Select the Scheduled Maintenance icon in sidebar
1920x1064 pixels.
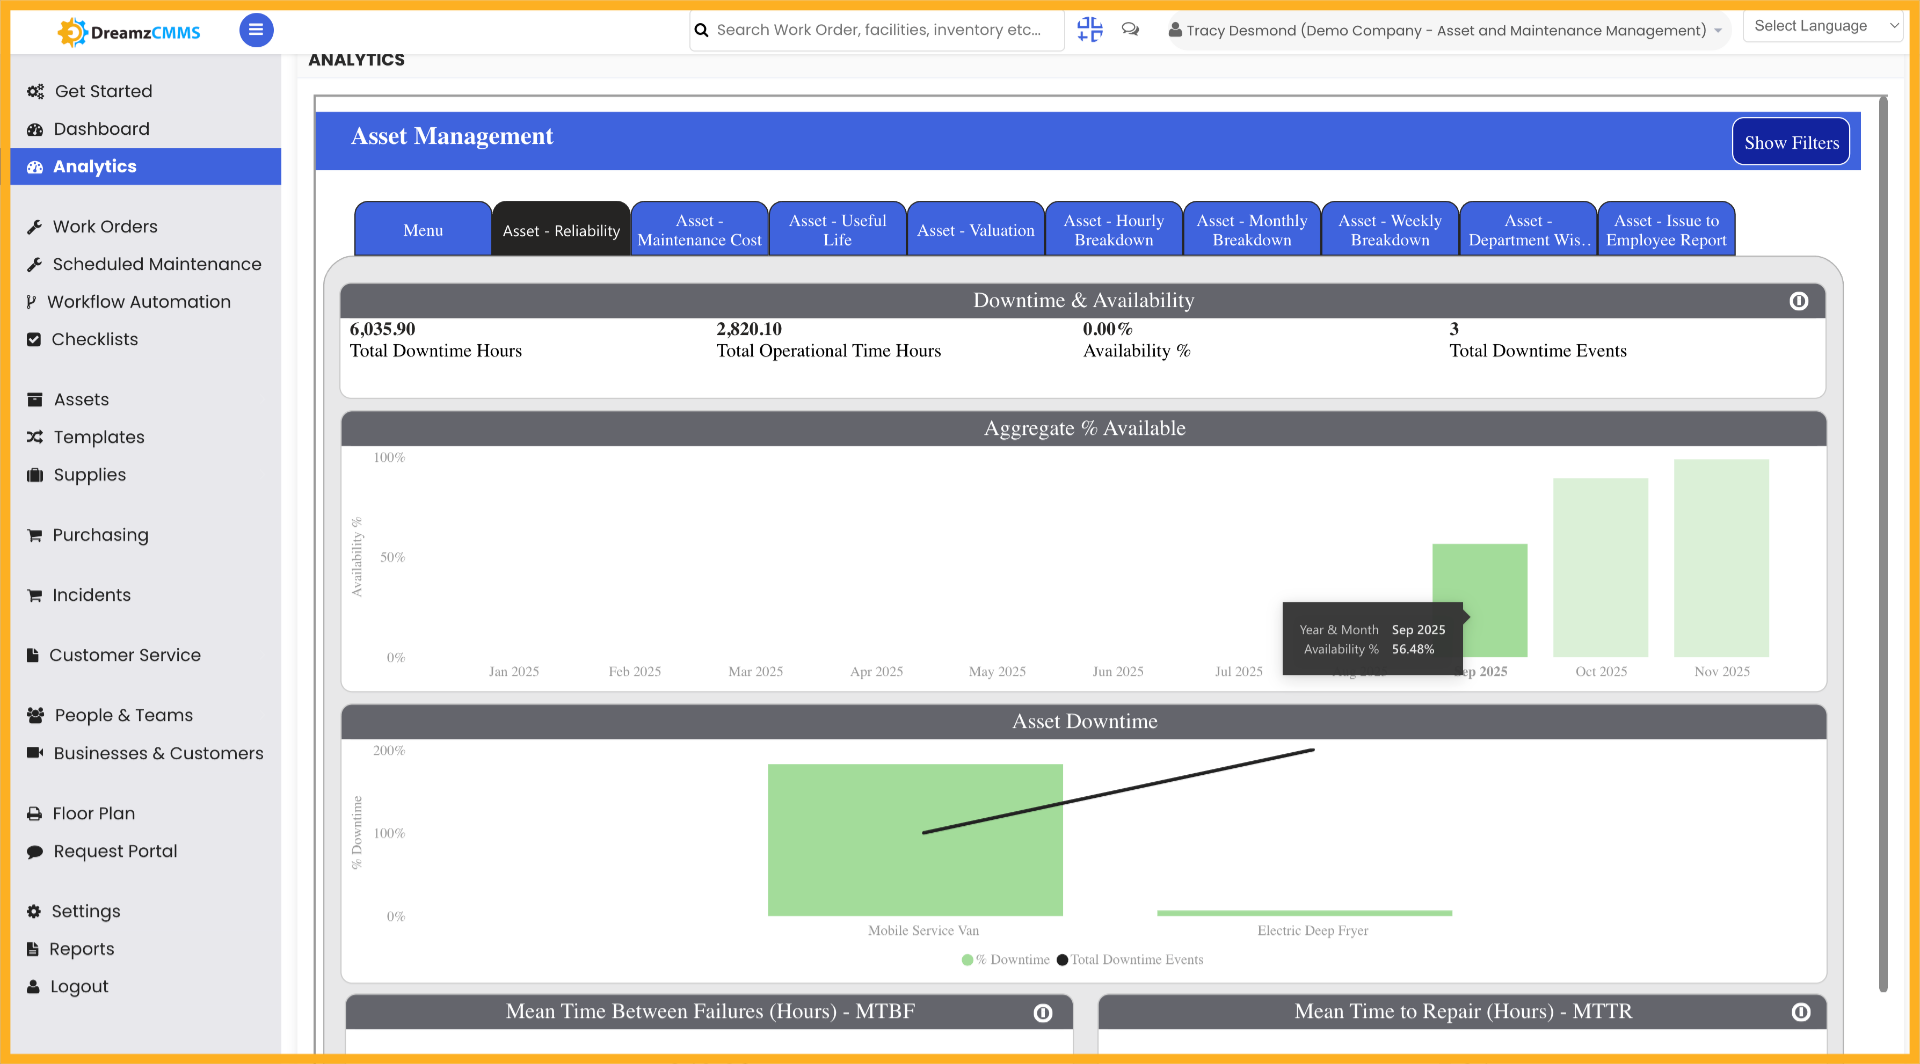point(34,264)
